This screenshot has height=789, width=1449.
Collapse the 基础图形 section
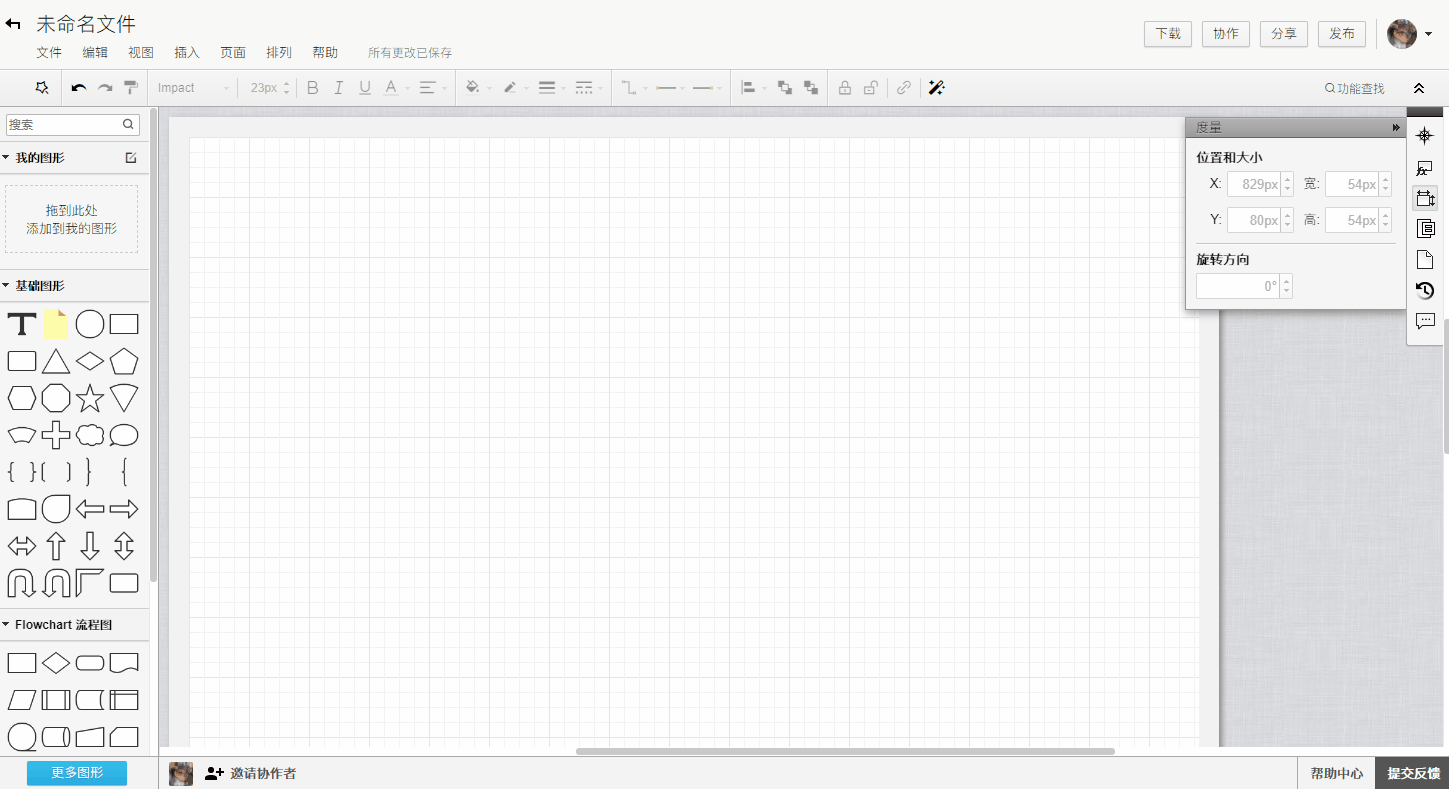tap(6, 285)
